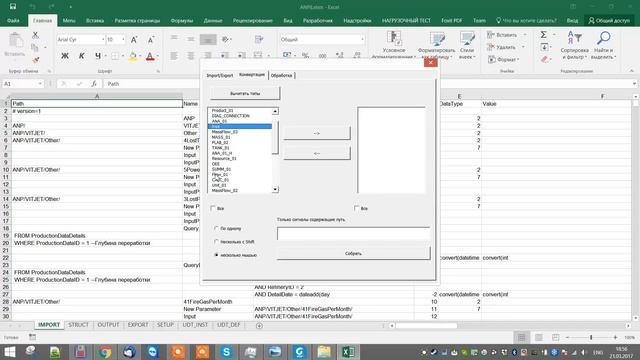The image size is (640, 360).
Task: Switch to the STRUCT sheet tab
Action: click(78, 325)
